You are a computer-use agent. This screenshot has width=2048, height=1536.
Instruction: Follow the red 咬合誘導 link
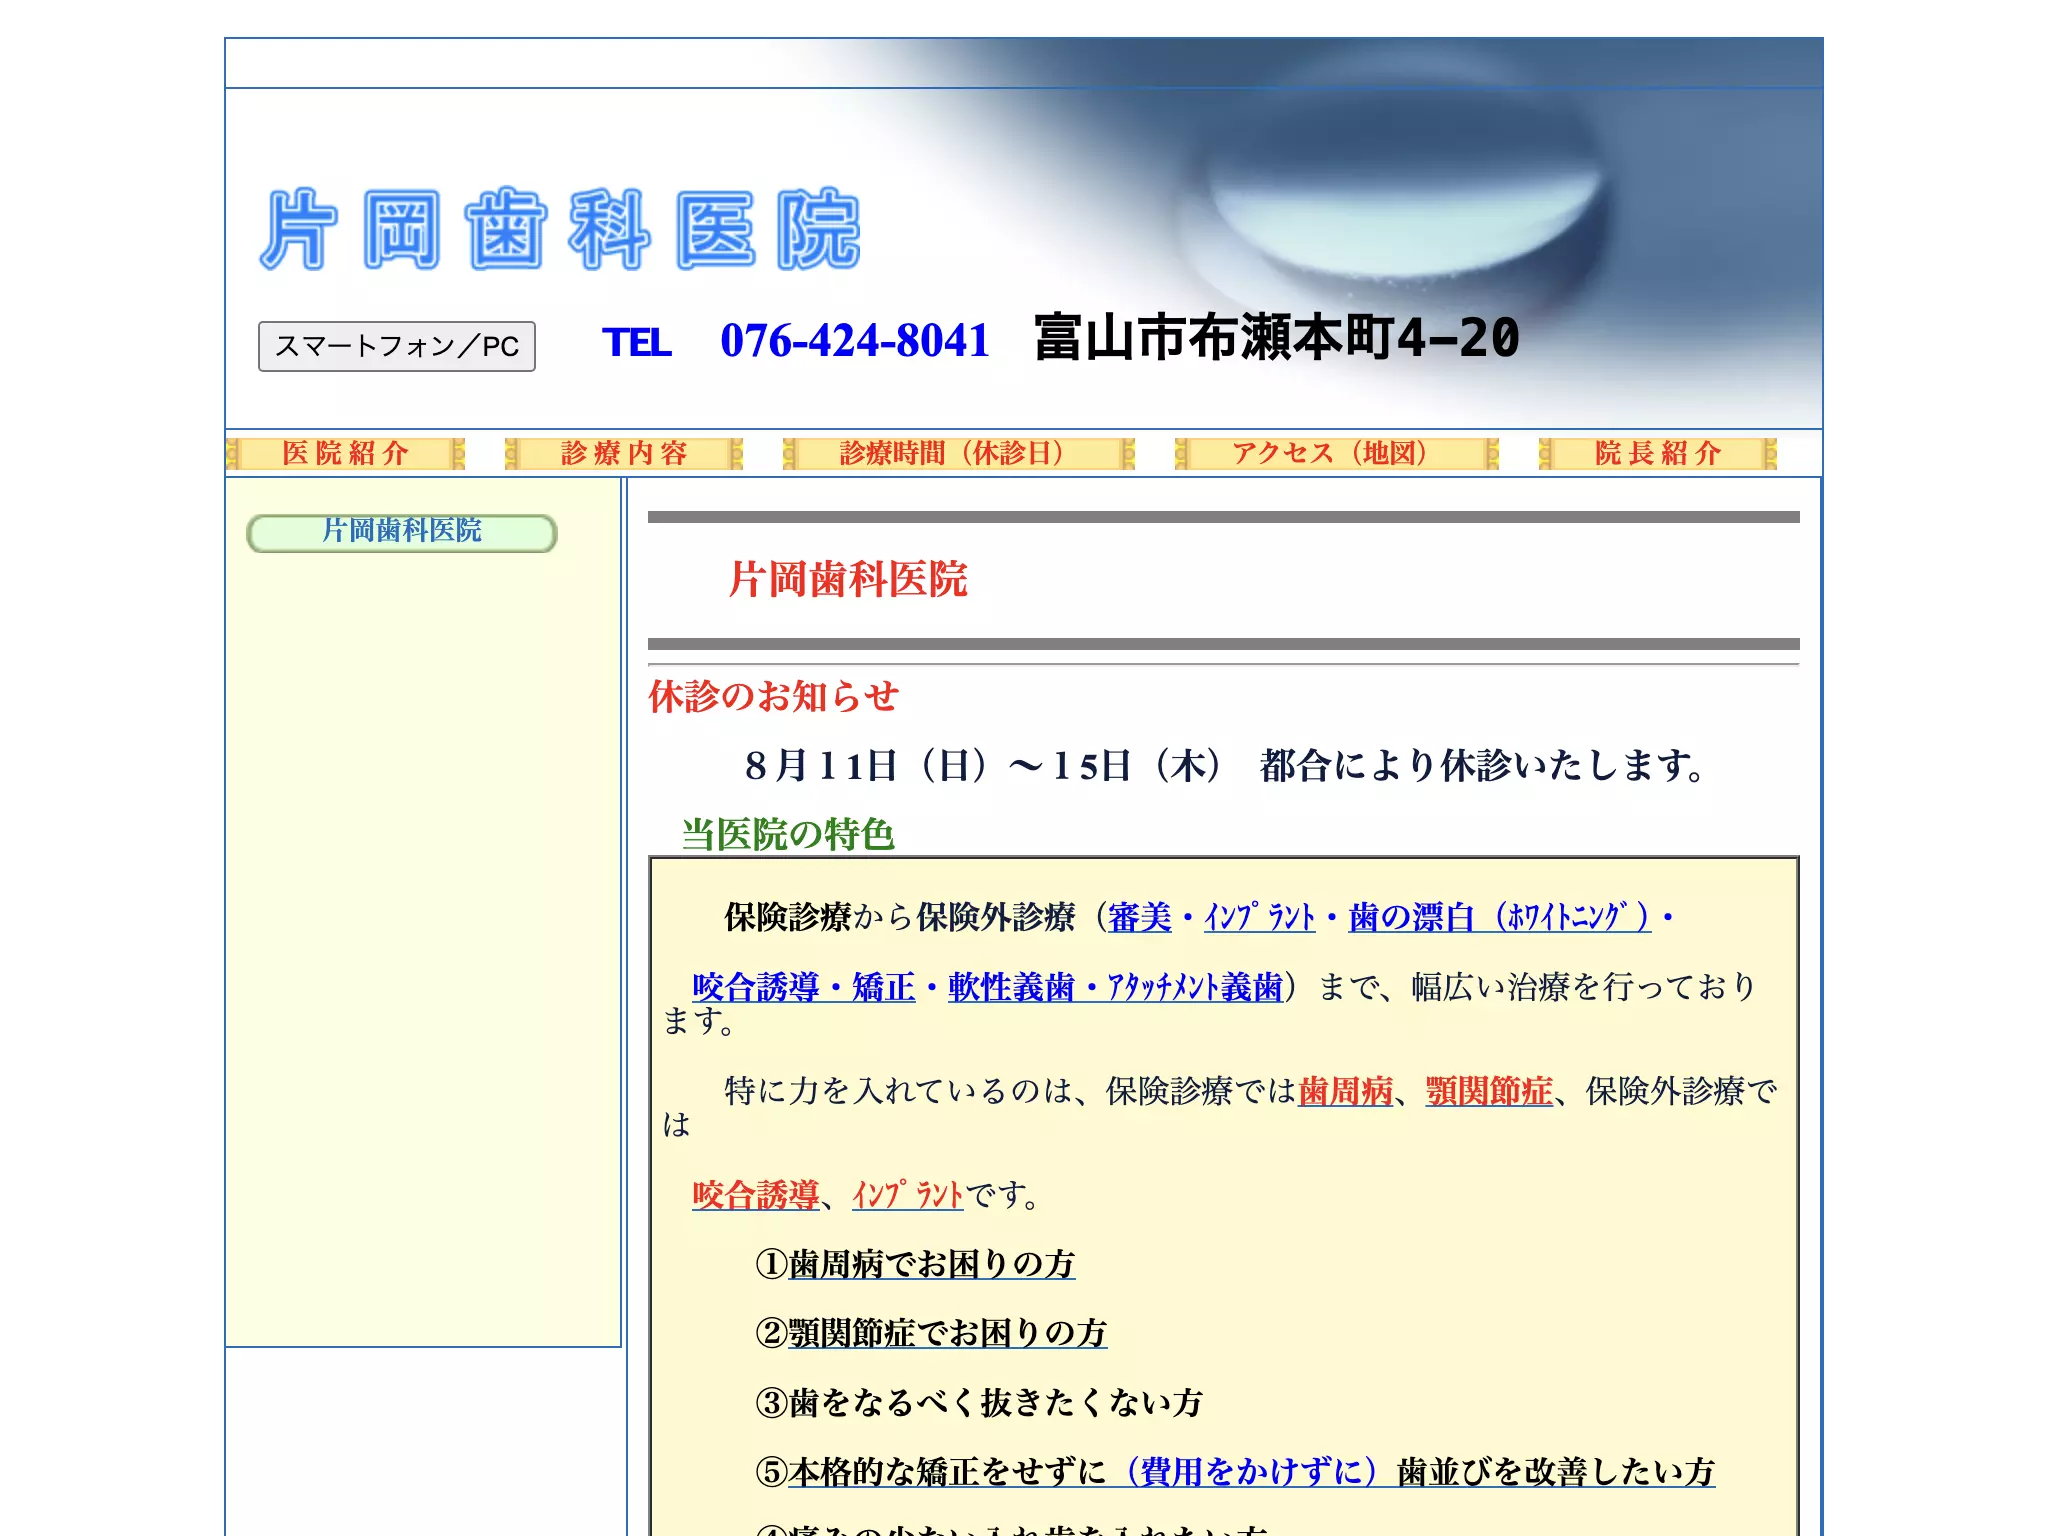755,1195
